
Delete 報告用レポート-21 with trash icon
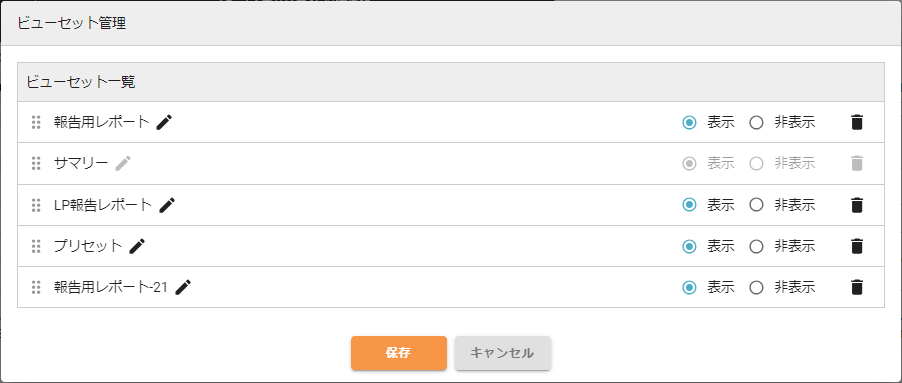pos(857,288)
